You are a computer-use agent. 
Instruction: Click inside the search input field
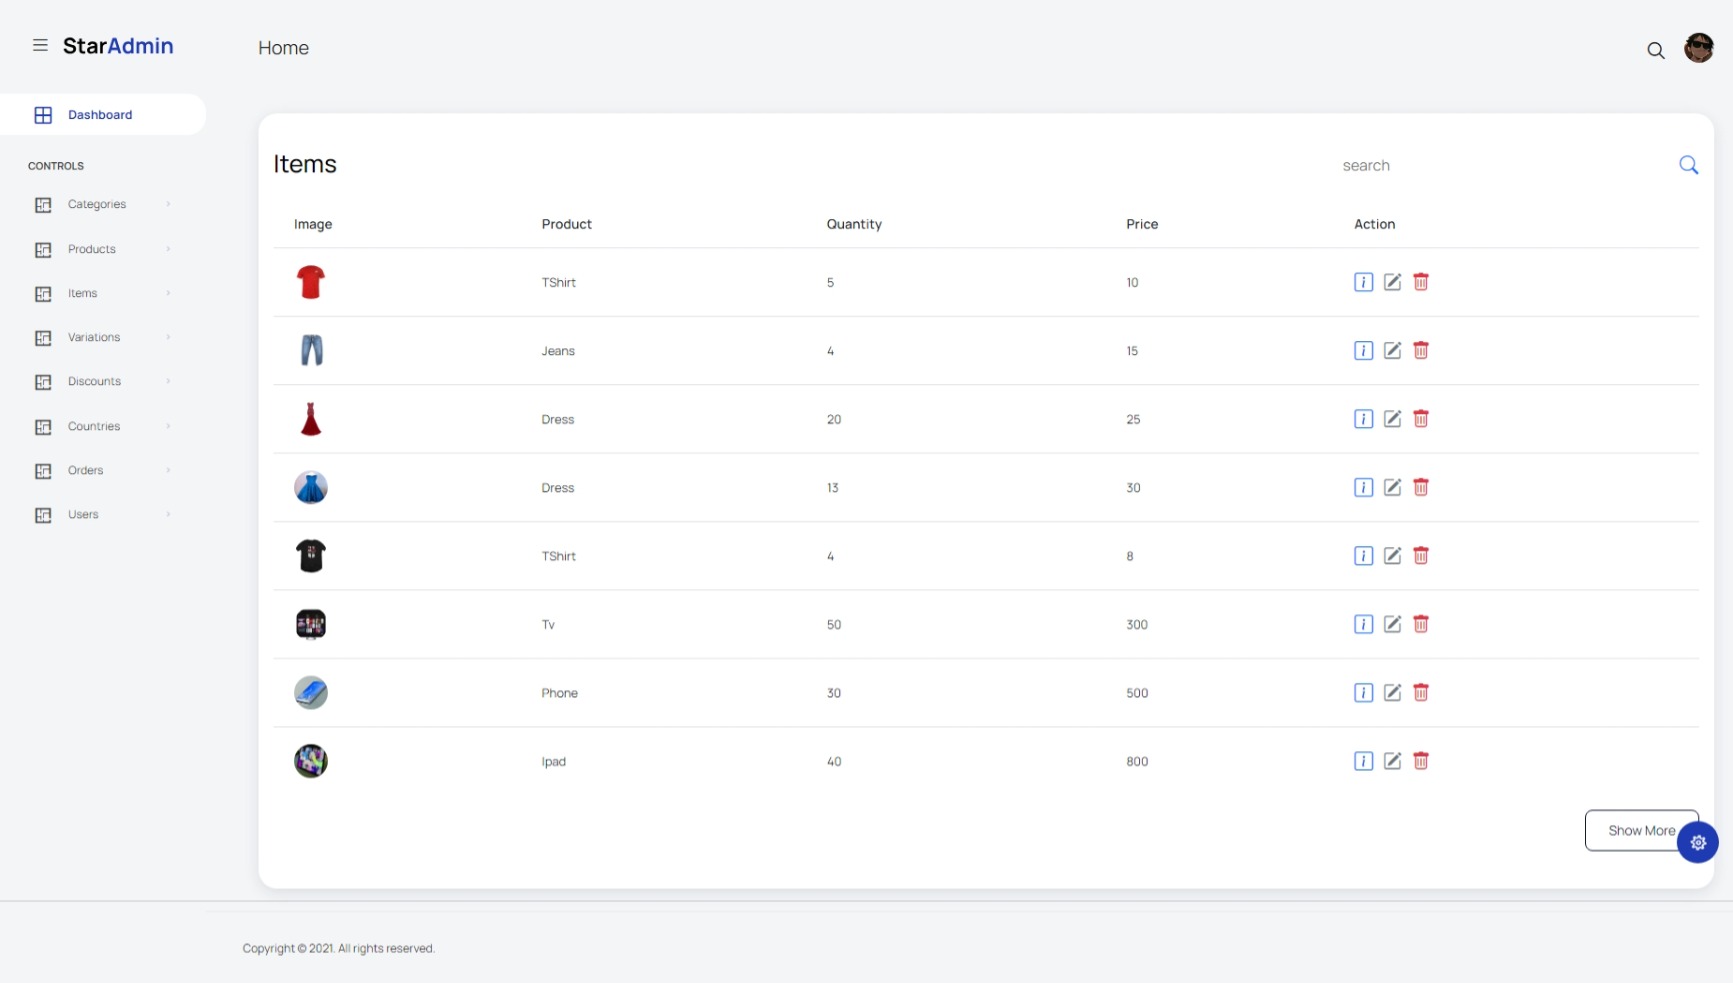coord(1450,165)
